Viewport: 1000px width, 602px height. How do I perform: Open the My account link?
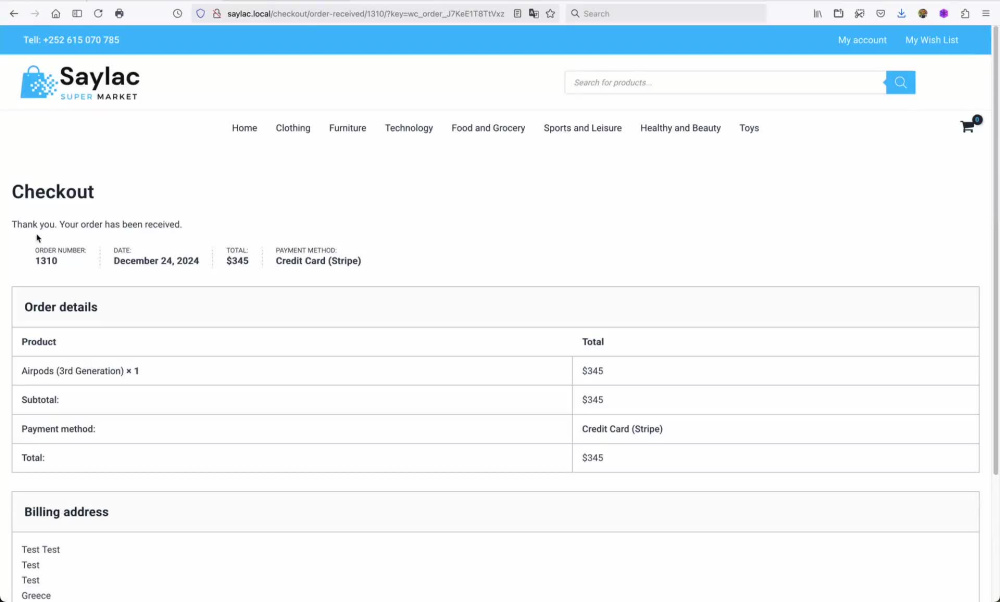tap(862, 40)
